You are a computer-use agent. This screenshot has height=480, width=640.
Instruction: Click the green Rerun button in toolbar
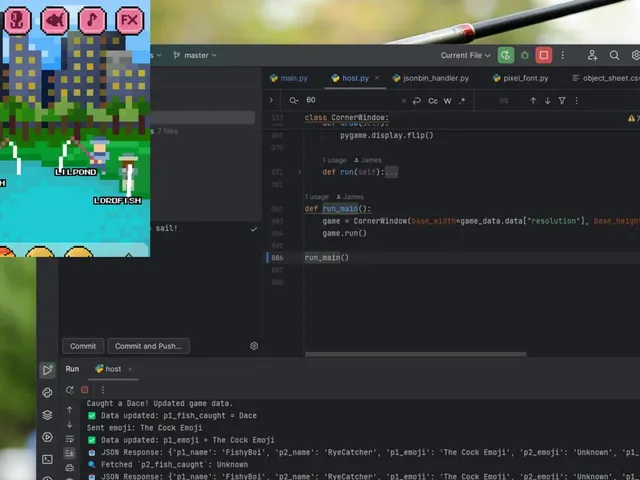tap(505, 55)
